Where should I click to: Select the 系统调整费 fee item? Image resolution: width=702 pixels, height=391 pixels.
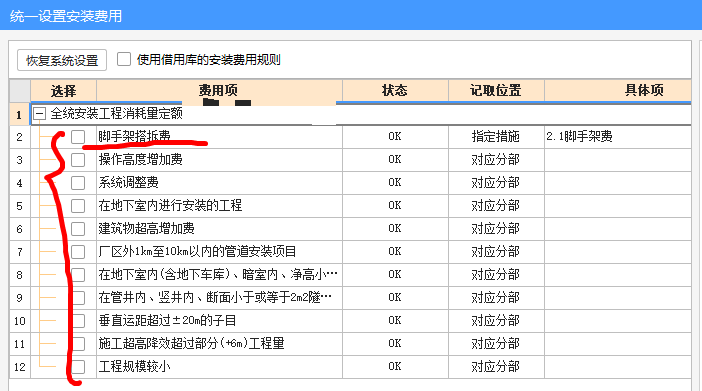[128, 182]
